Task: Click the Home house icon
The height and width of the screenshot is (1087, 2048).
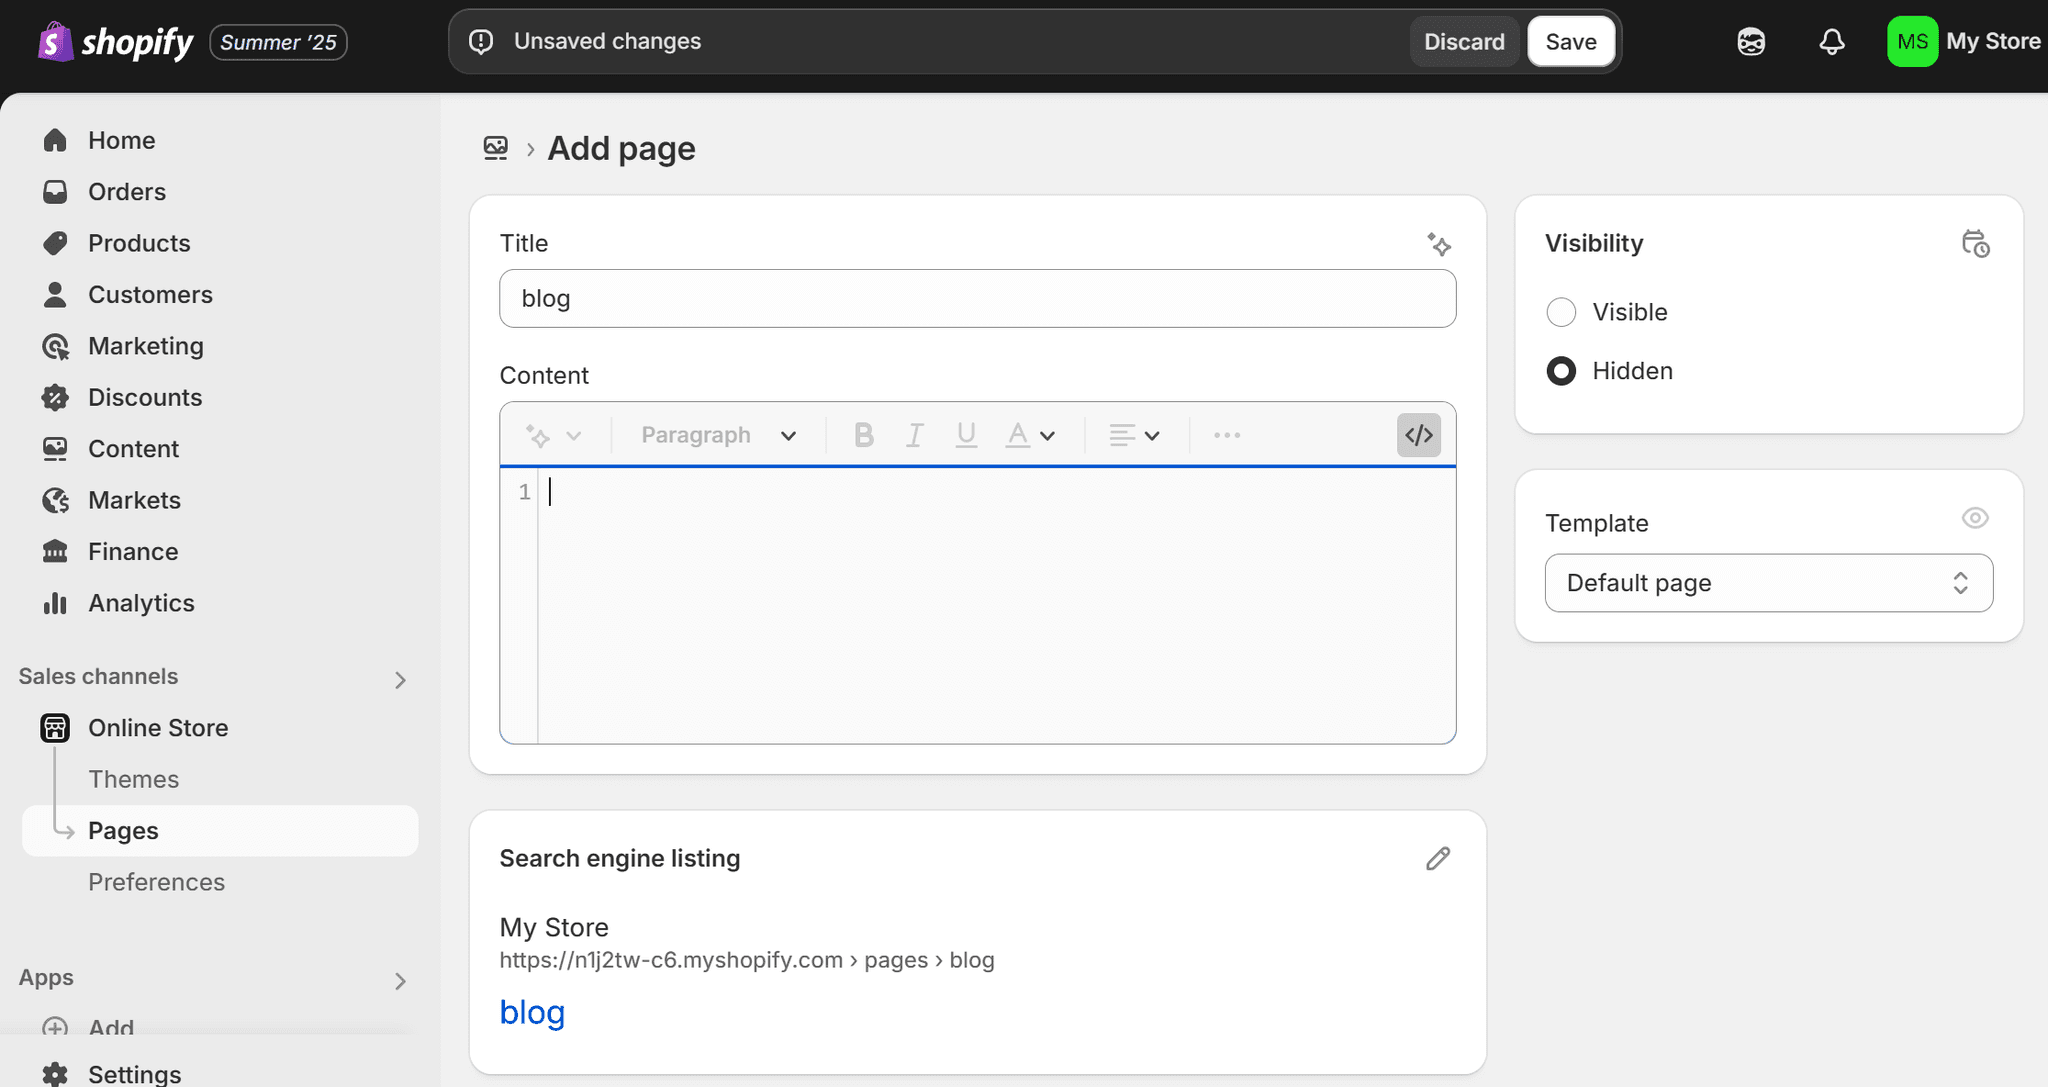Action: tap(55, 140)
